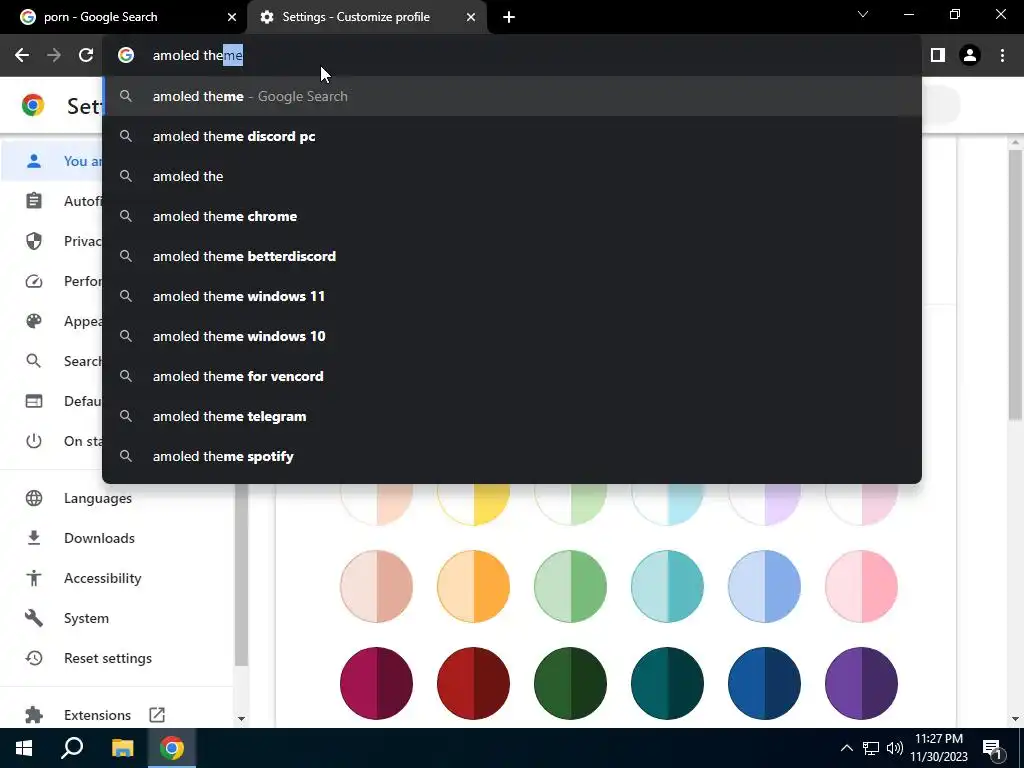Image resolution: width=1024 pixels, height=768 pixels.
Task: Open File Explorer from taskbar
Action: pos(122,748)
